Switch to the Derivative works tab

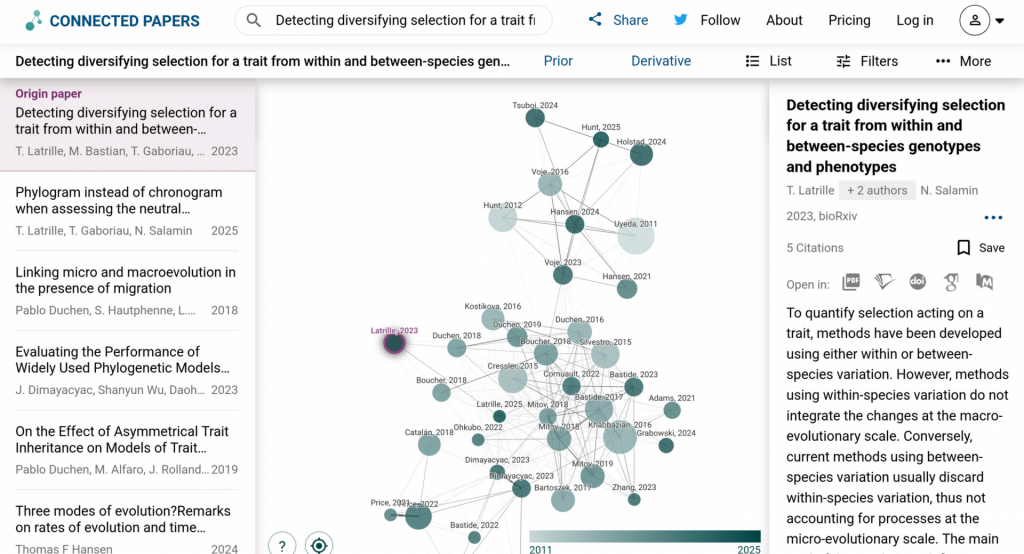coord(661,61)
